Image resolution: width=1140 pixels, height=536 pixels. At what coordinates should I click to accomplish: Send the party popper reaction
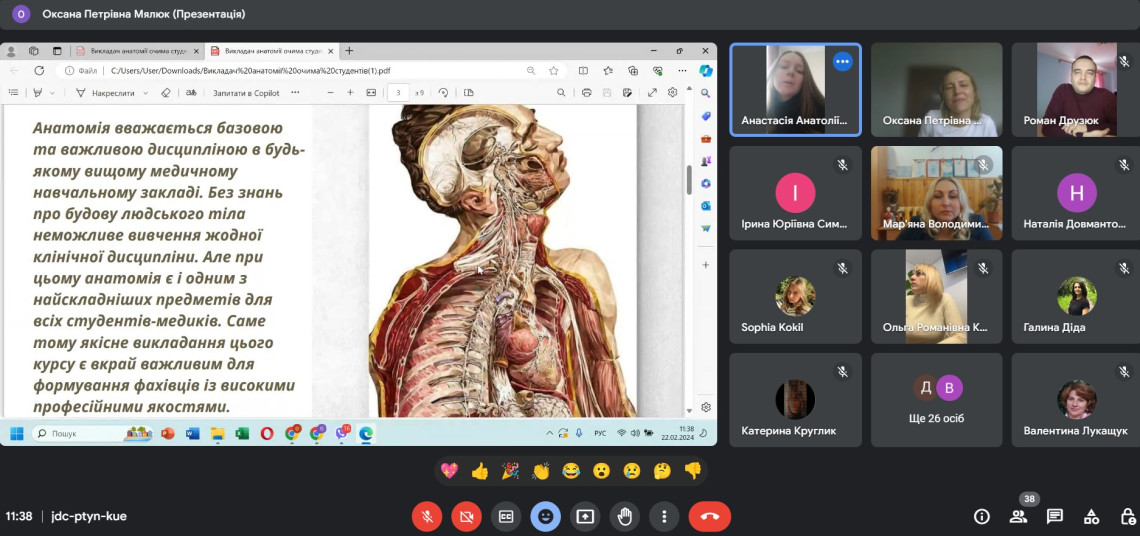510,471
